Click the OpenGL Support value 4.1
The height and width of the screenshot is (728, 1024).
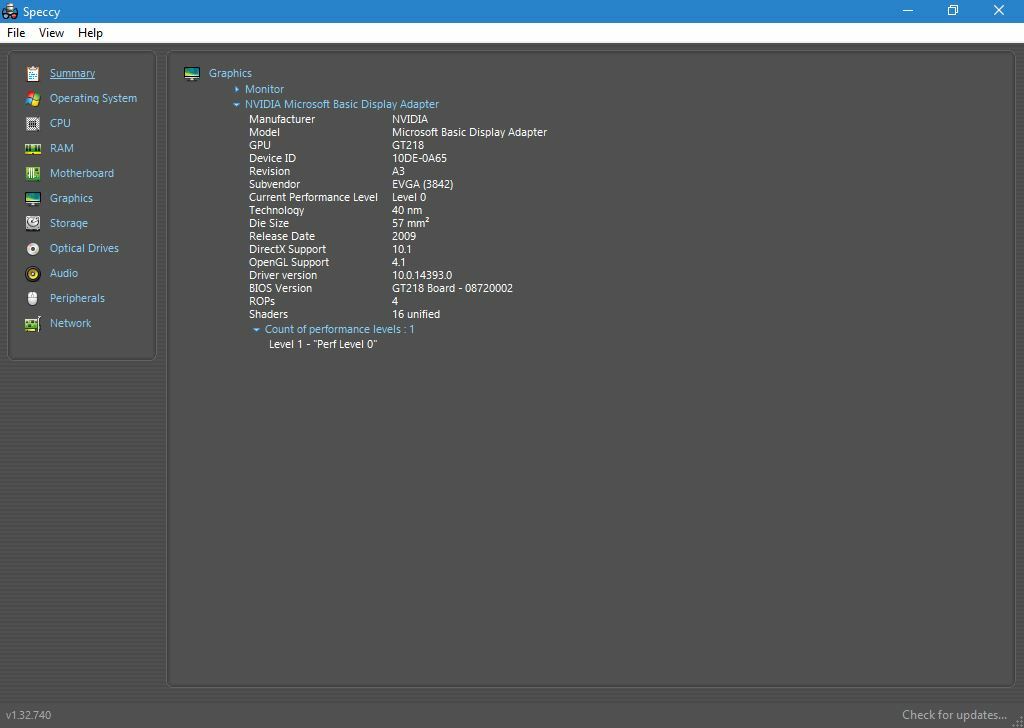coord(398,262)
